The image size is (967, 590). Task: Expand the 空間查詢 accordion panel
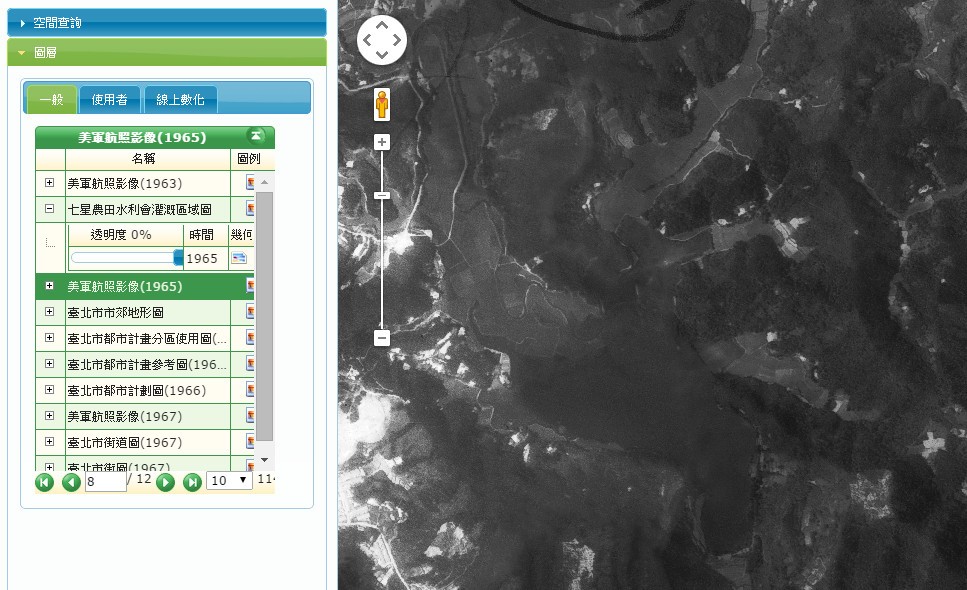pos(166,22)
